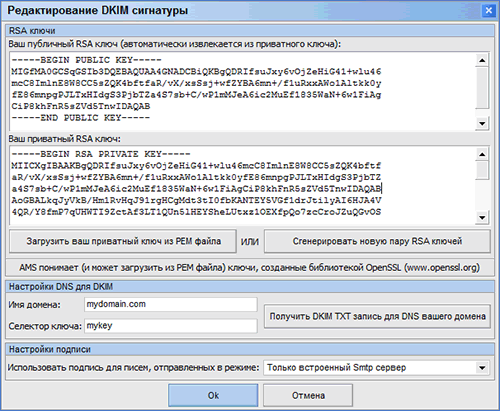Click the Настройки DNS для DKIM header

(x=250, y=286)
